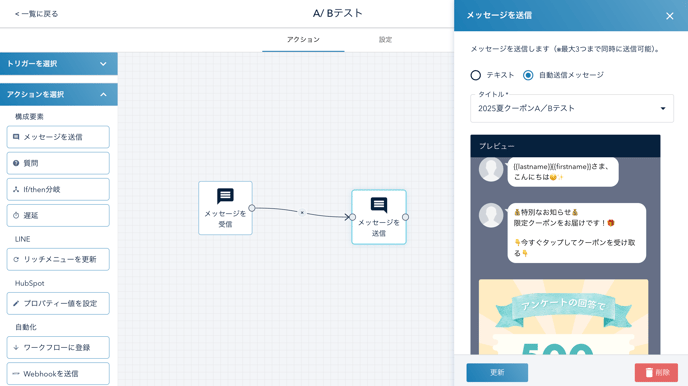
Task: Add リッチメニューを更新 action
Action: pos(58,259)
